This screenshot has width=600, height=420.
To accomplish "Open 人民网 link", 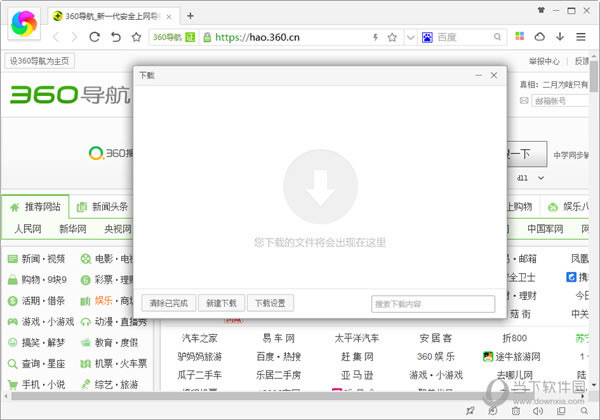I will pos(28,229).
